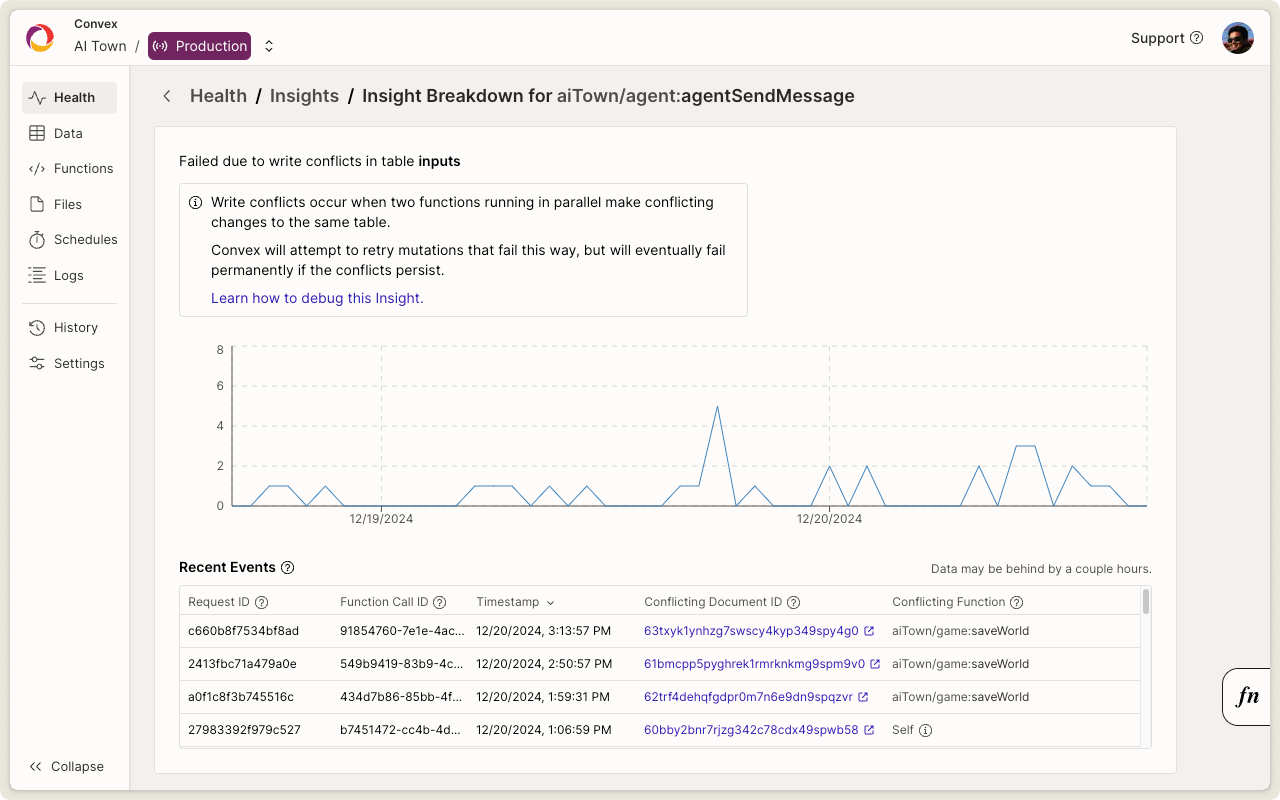Screen dimensions: 1280x800
Task: Click Function Call ID b7451472-cc4b-4d...
Action: pyautogui.click(x=401, y=730)
